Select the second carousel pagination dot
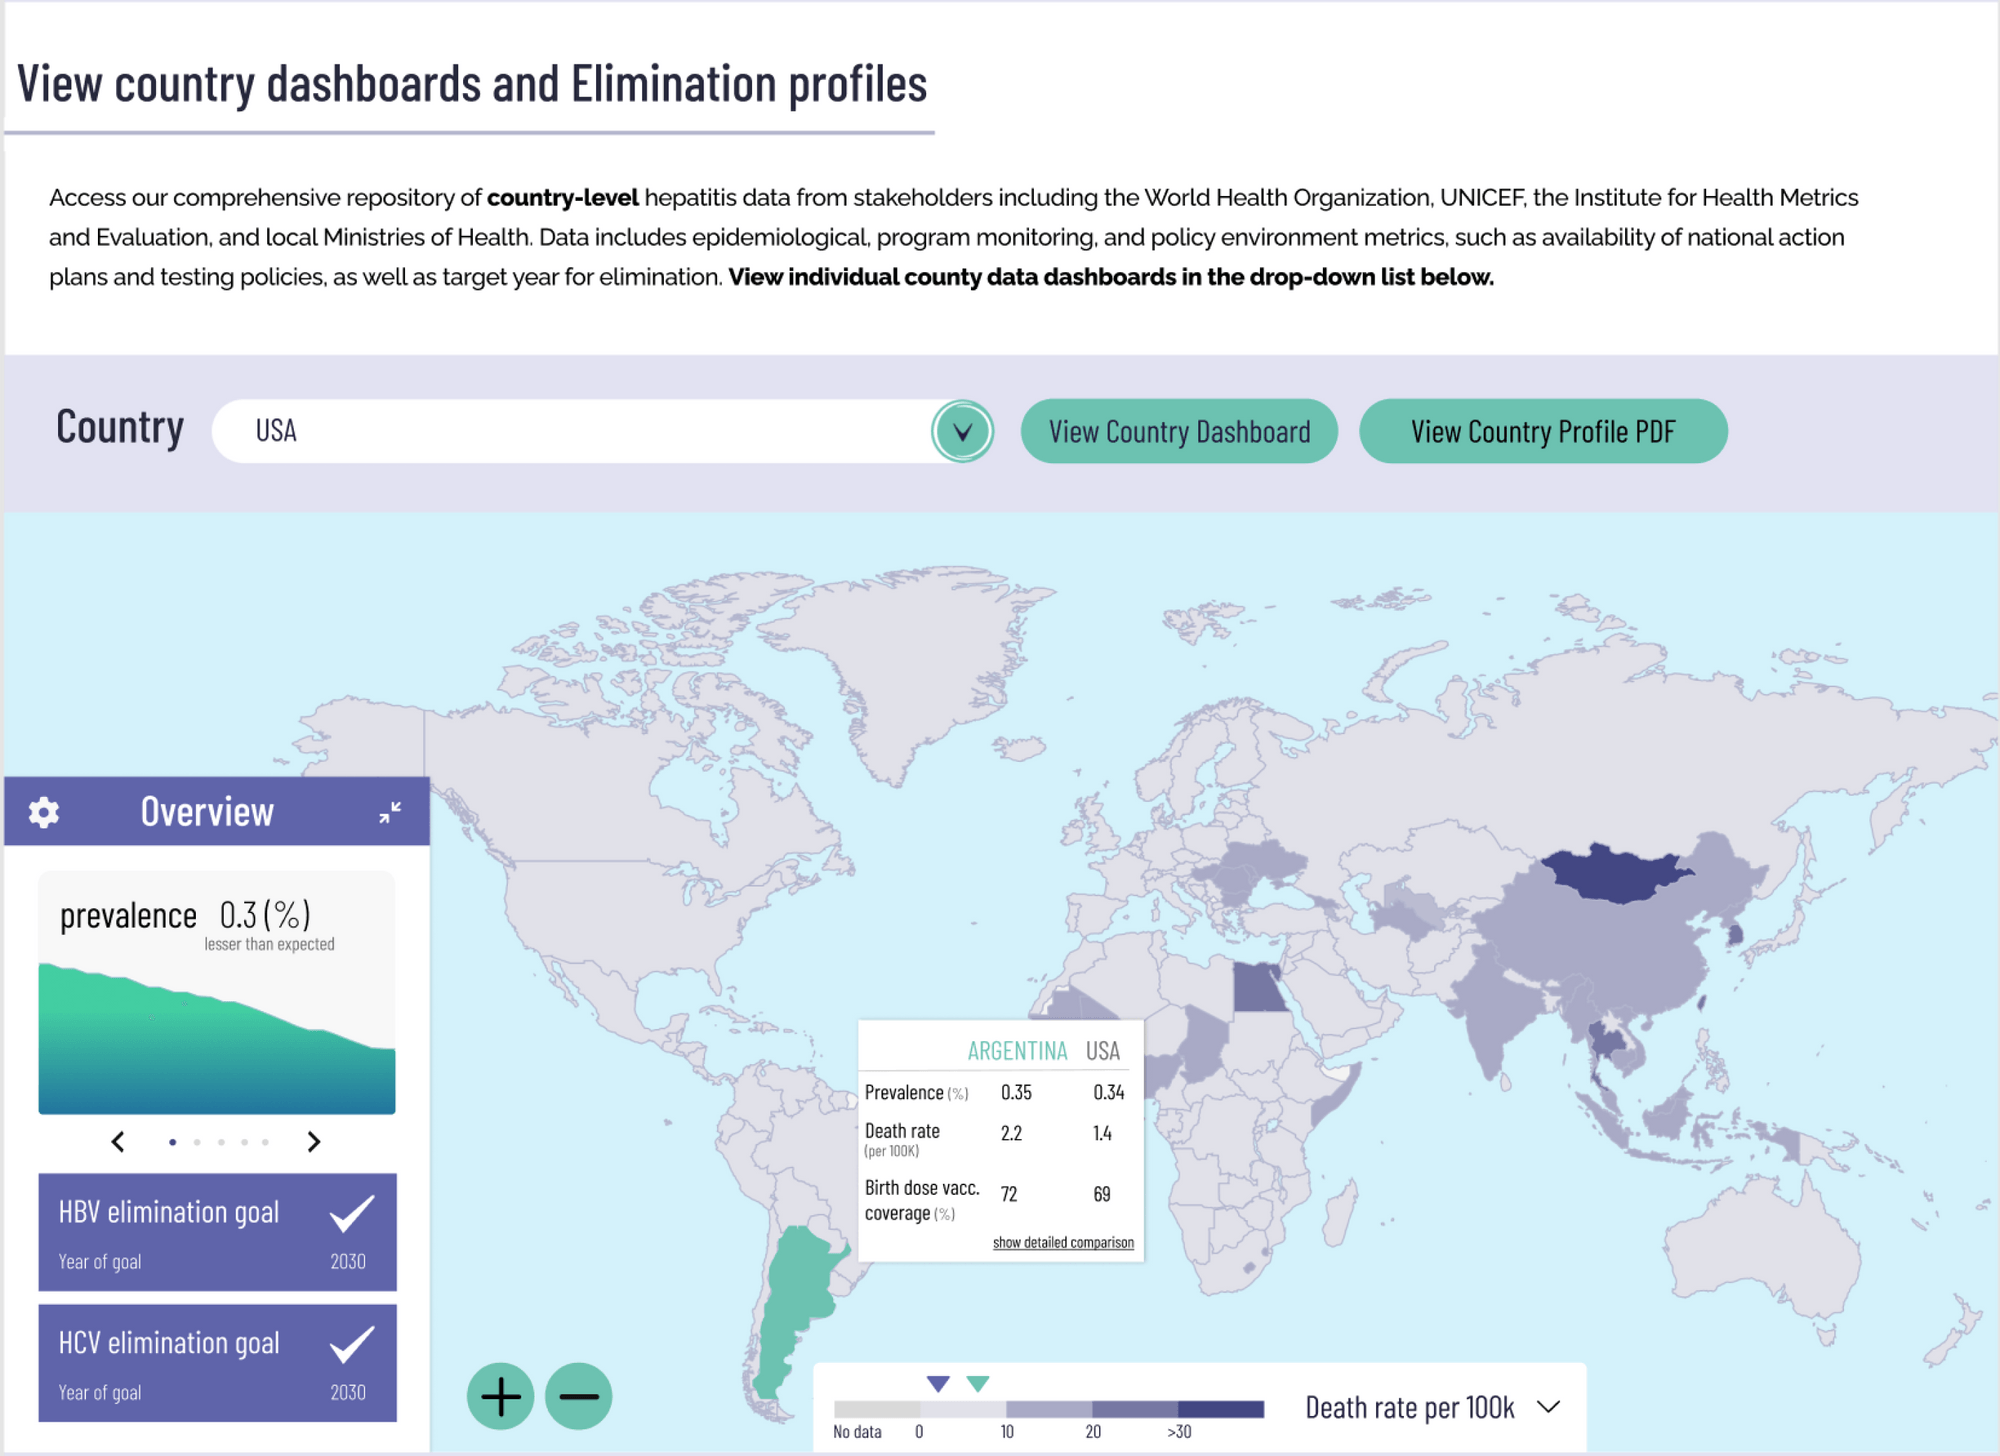The width and height of the screenshot is (2000, 1456). pos(197,1142)
